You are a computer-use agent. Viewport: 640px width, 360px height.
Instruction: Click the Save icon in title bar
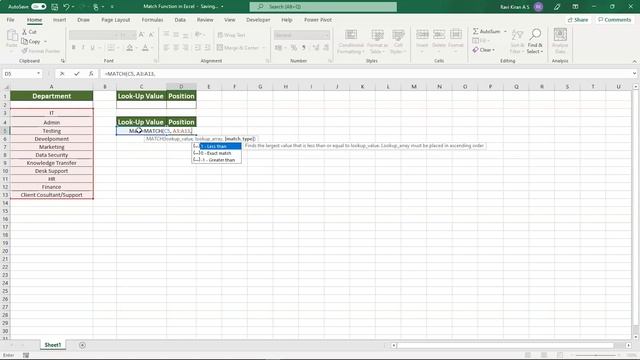54,7
